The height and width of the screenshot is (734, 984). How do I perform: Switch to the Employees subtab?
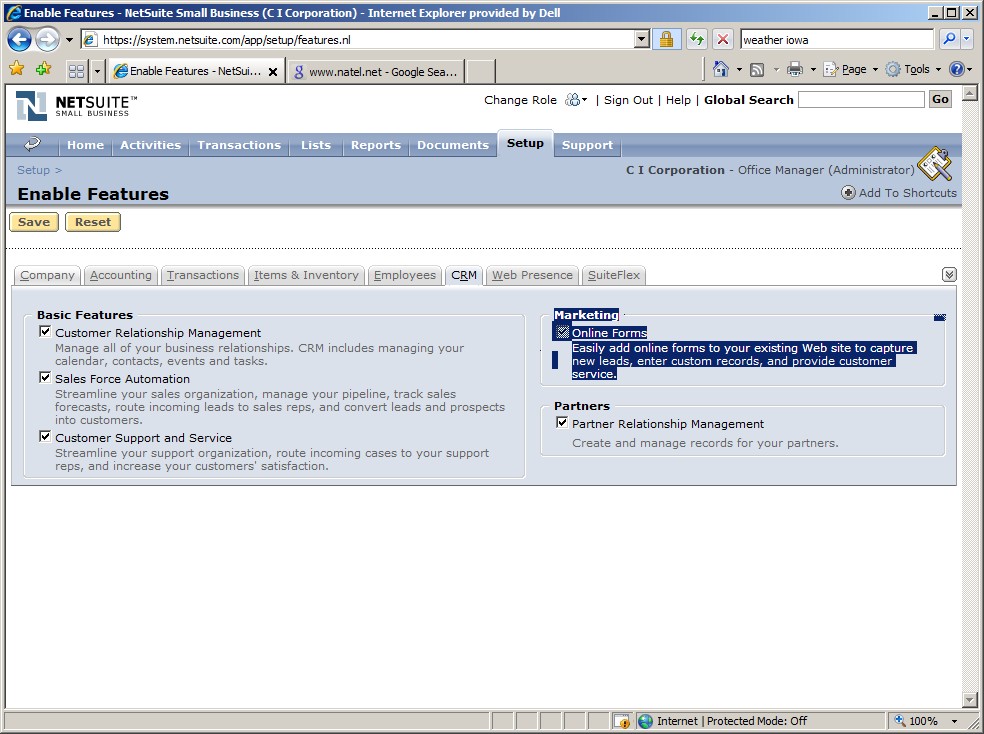pyautogui.click(x=405, y=275)
